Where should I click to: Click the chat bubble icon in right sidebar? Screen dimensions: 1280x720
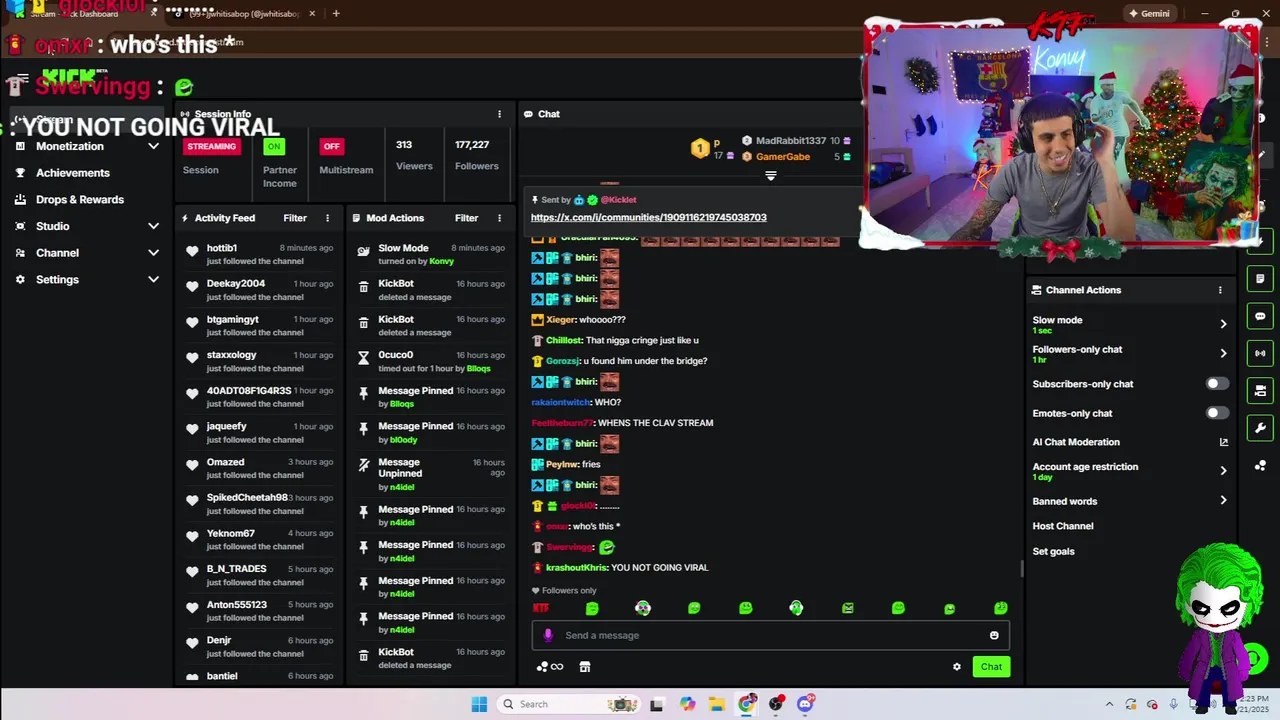(x=1260, y=316)
